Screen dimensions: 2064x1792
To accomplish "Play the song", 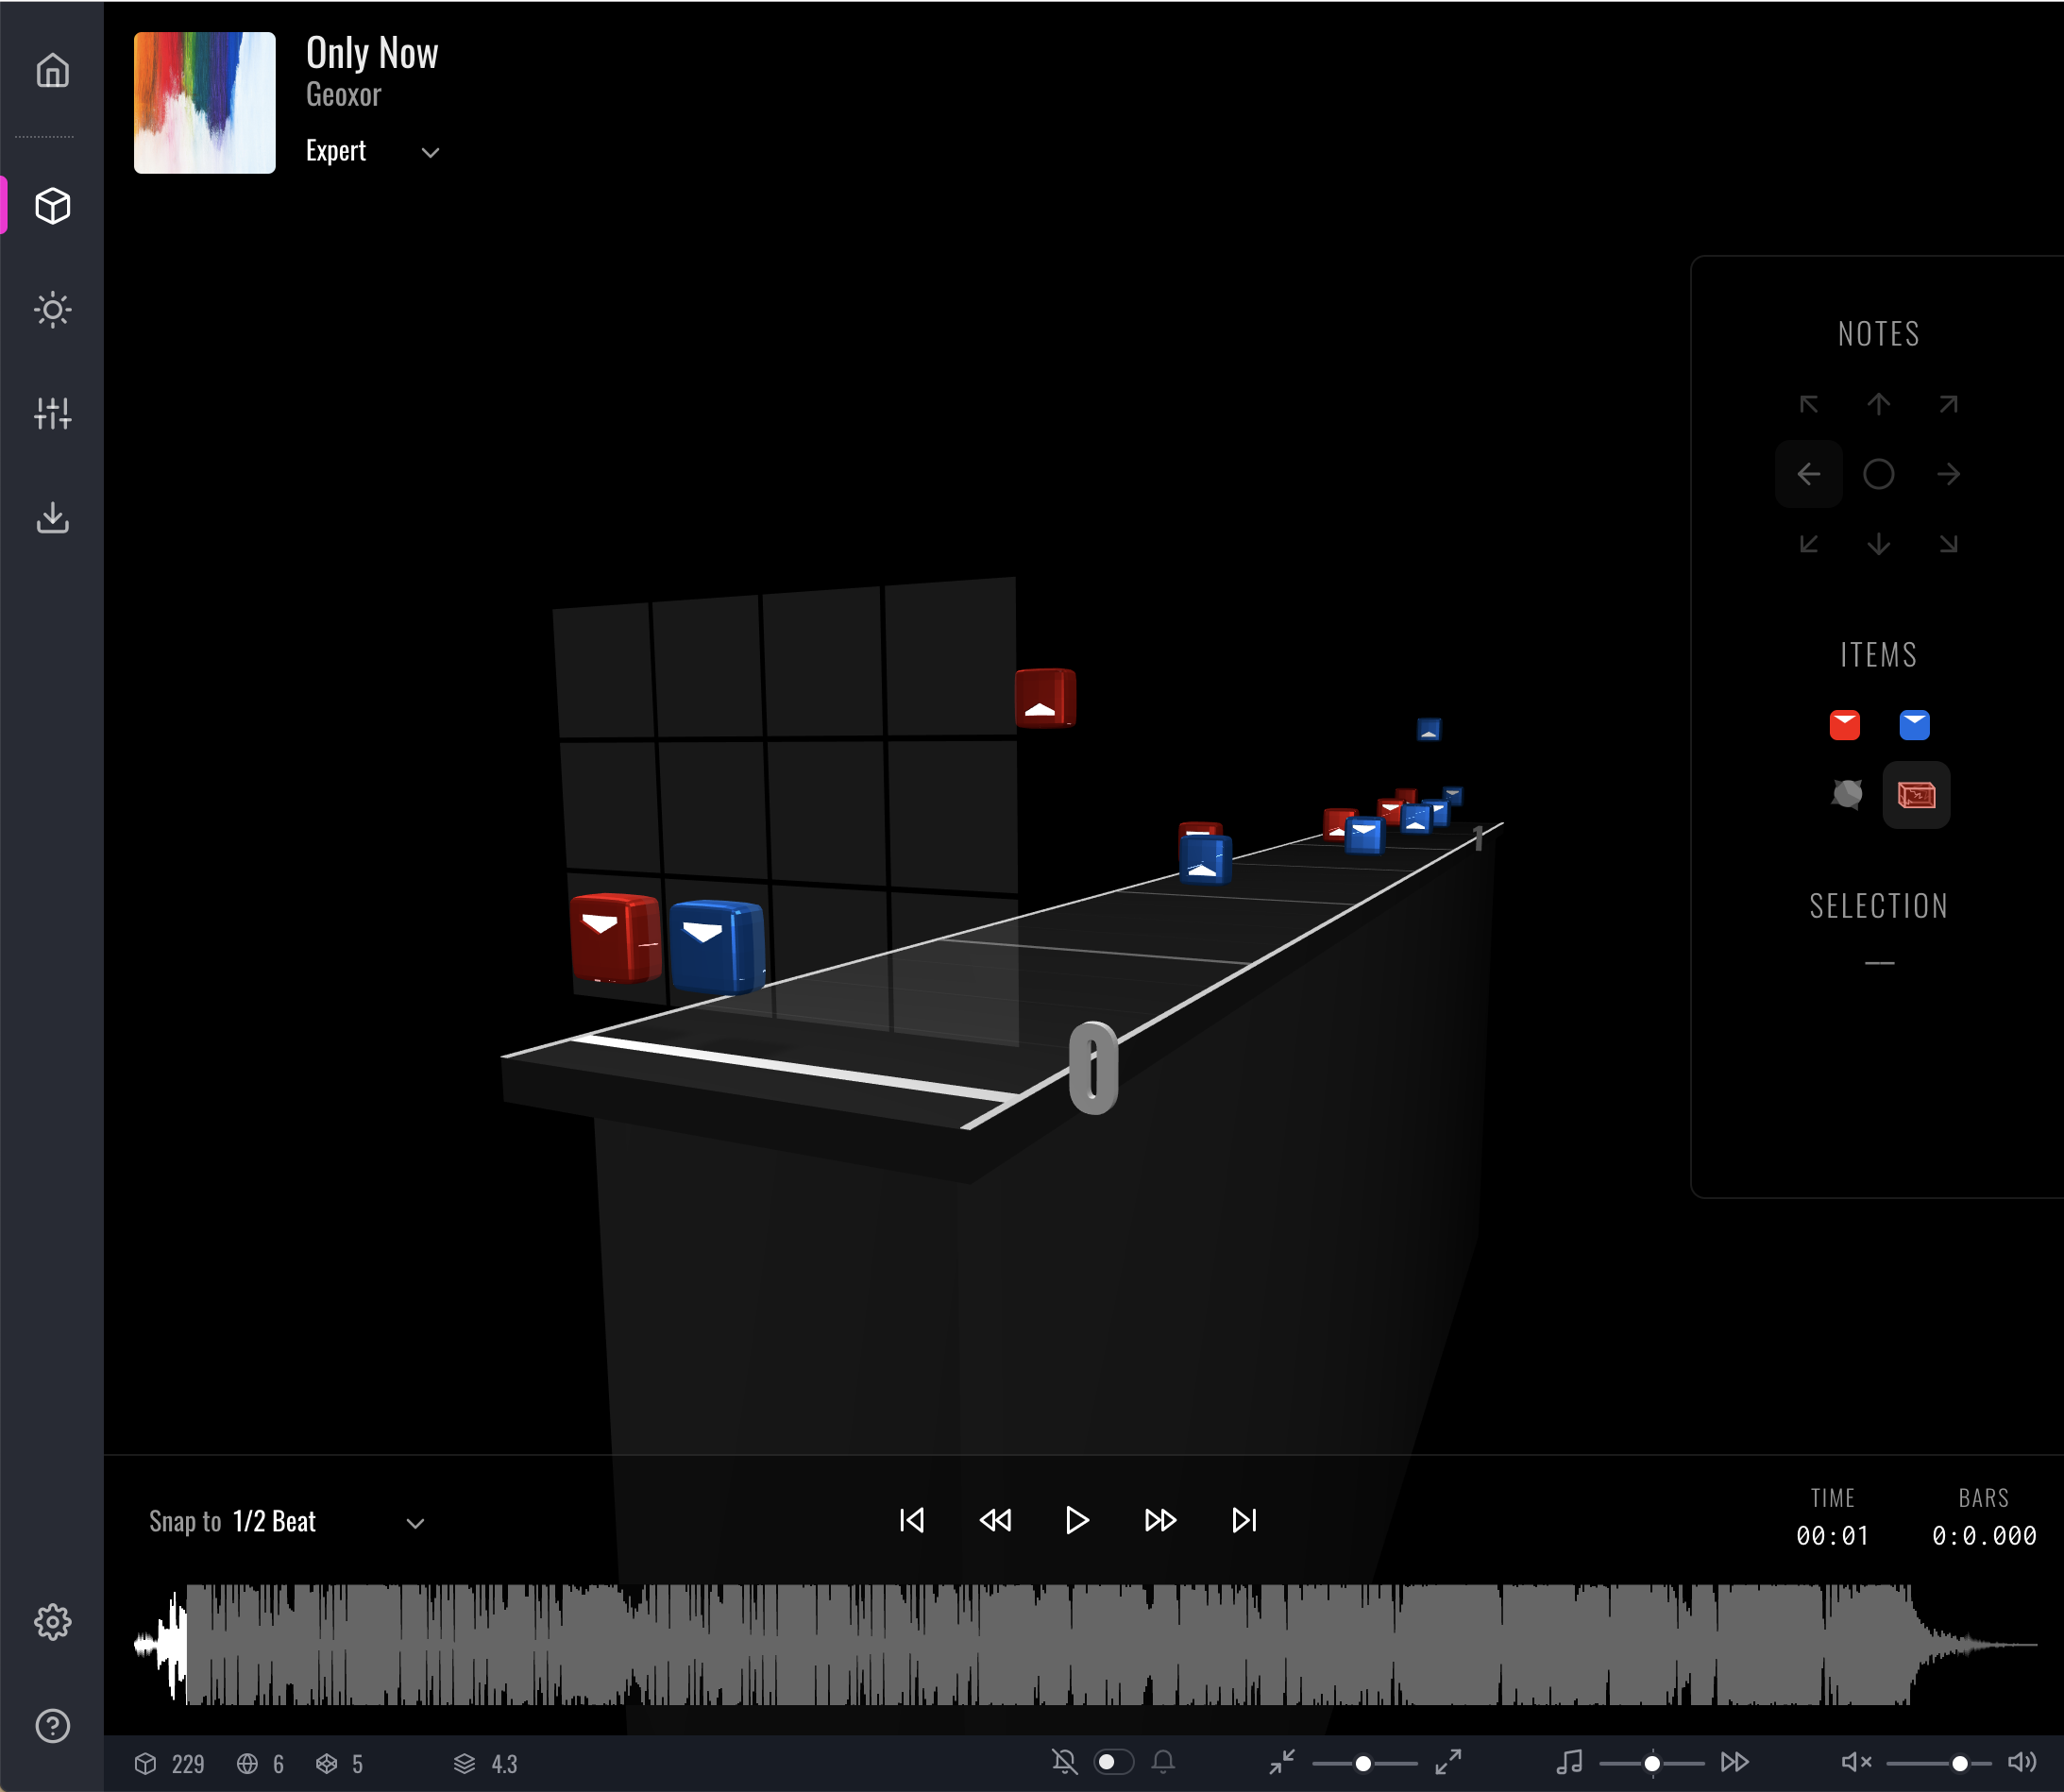I will 1077,1520.
